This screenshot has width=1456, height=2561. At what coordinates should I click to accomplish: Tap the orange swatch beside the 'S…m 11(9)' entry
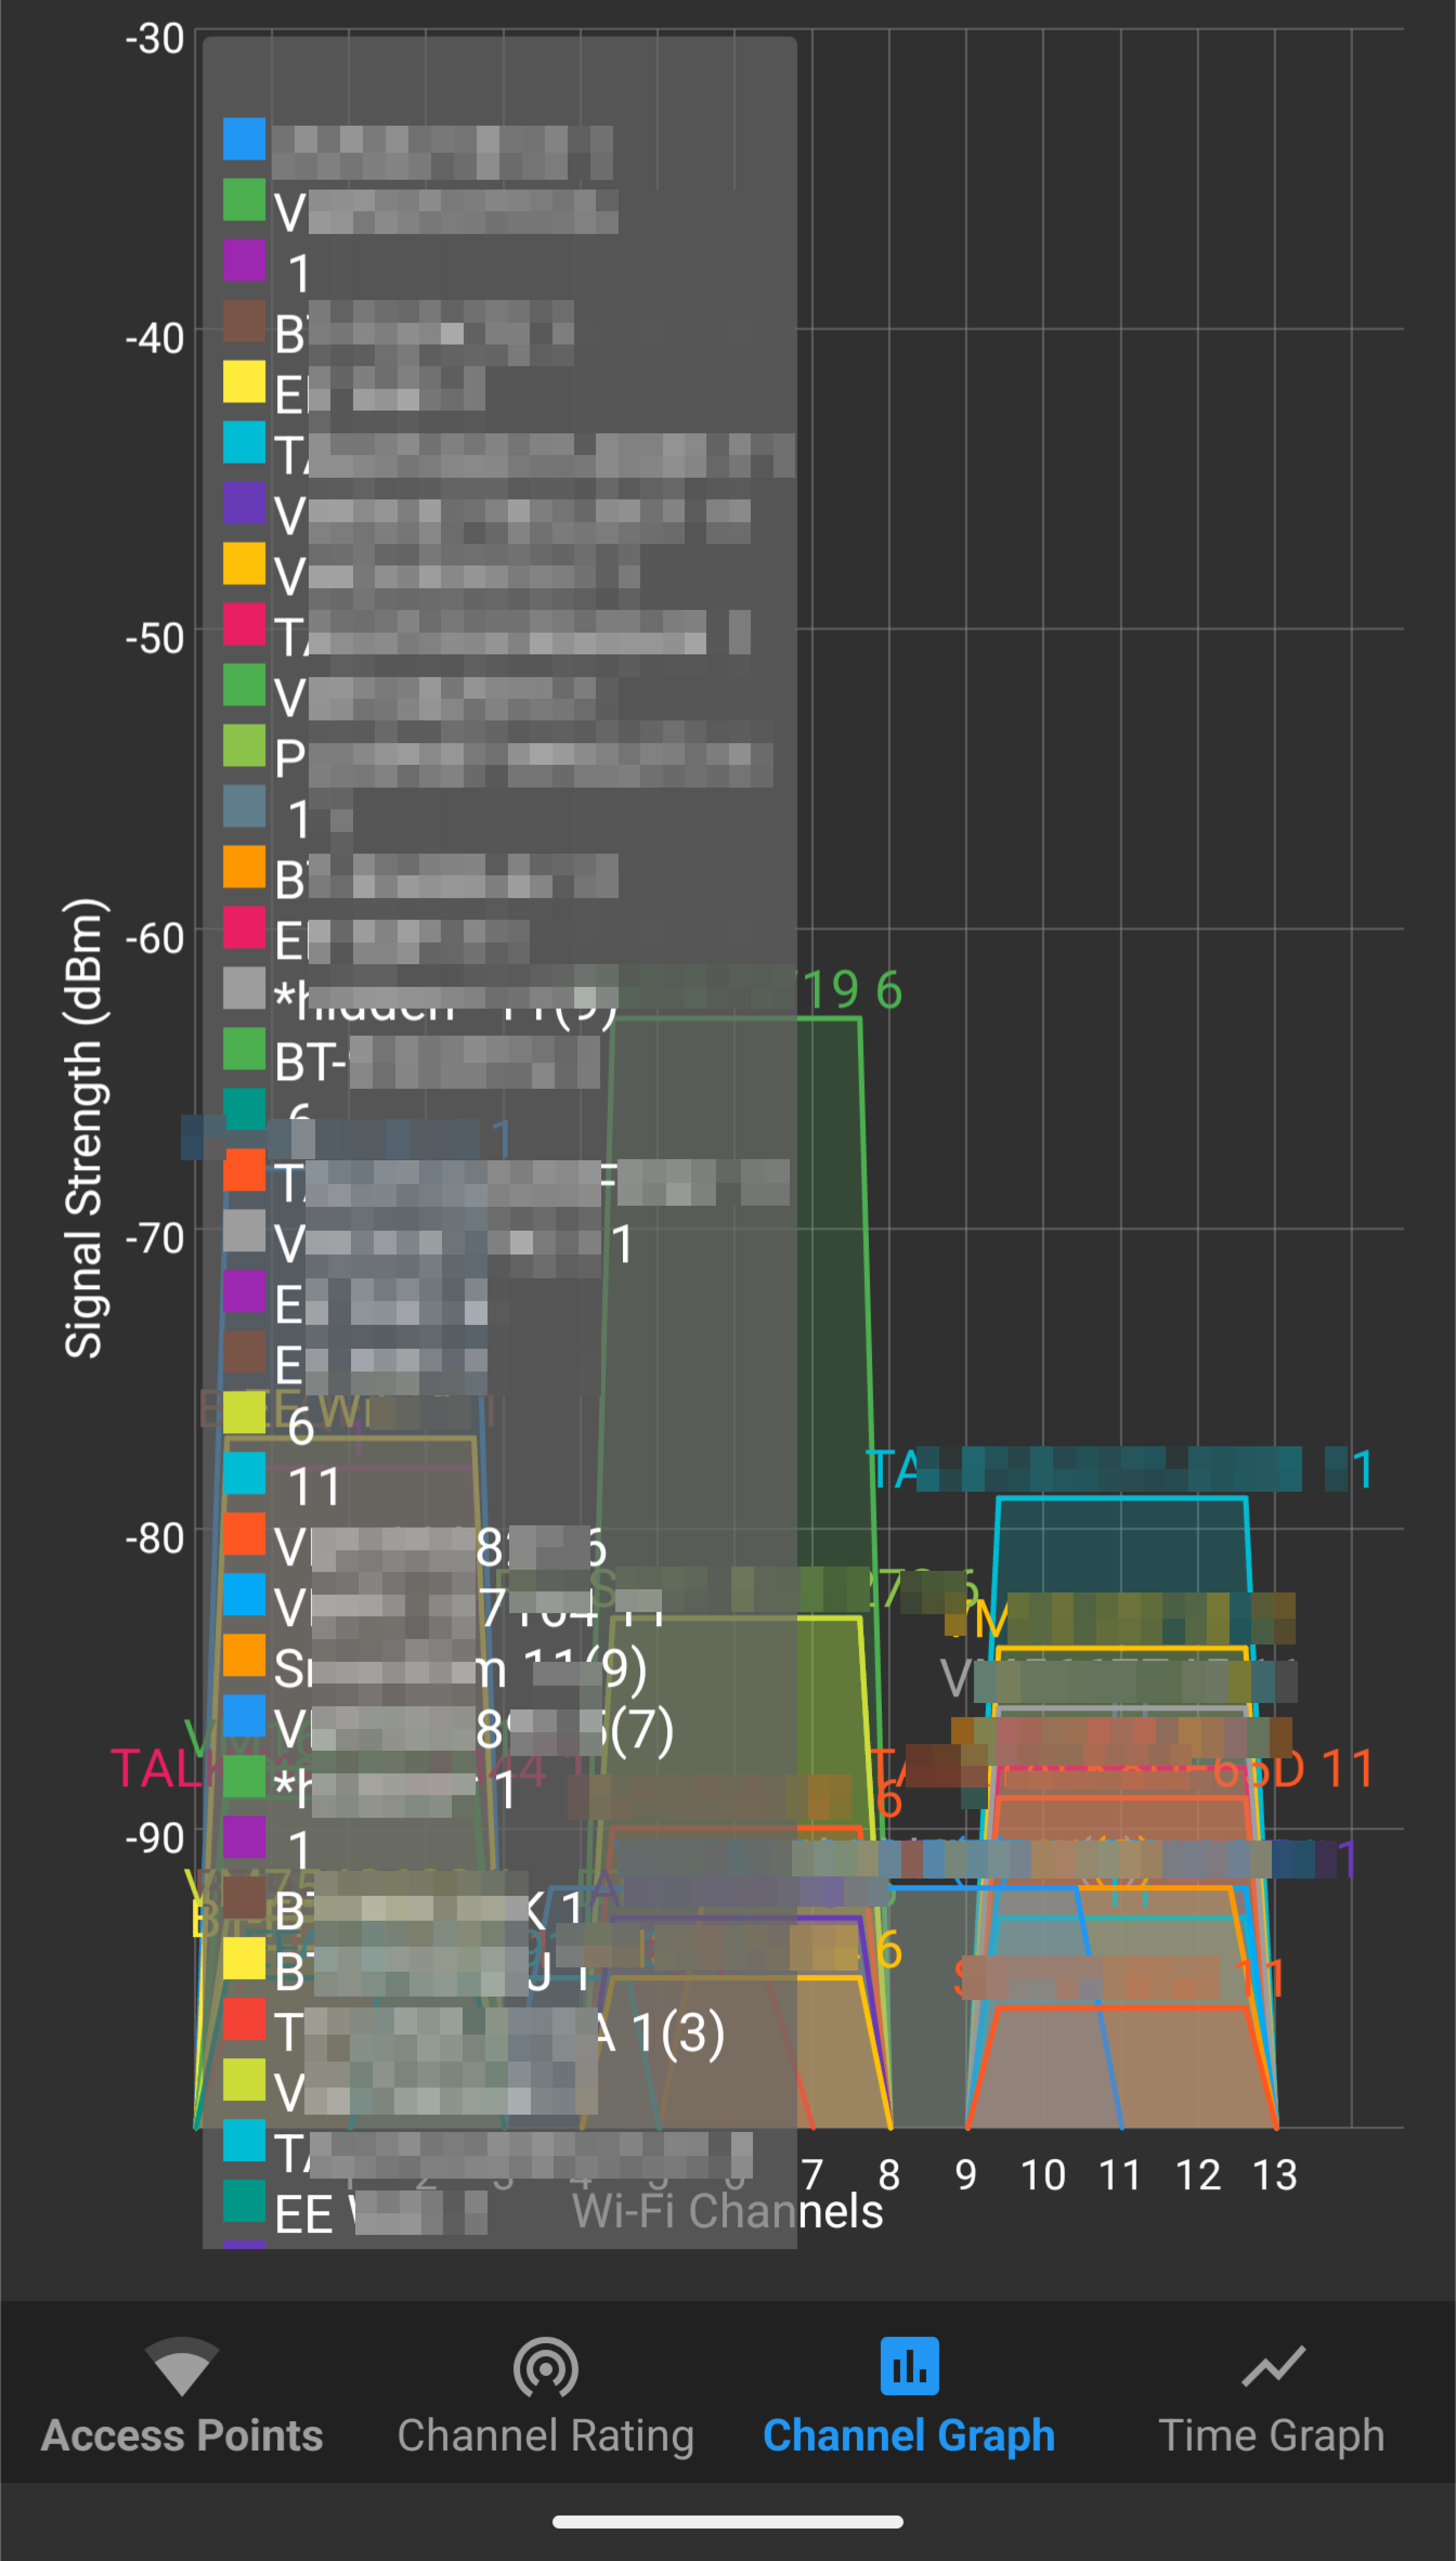pyautogui.click(x=244, y=1655)
